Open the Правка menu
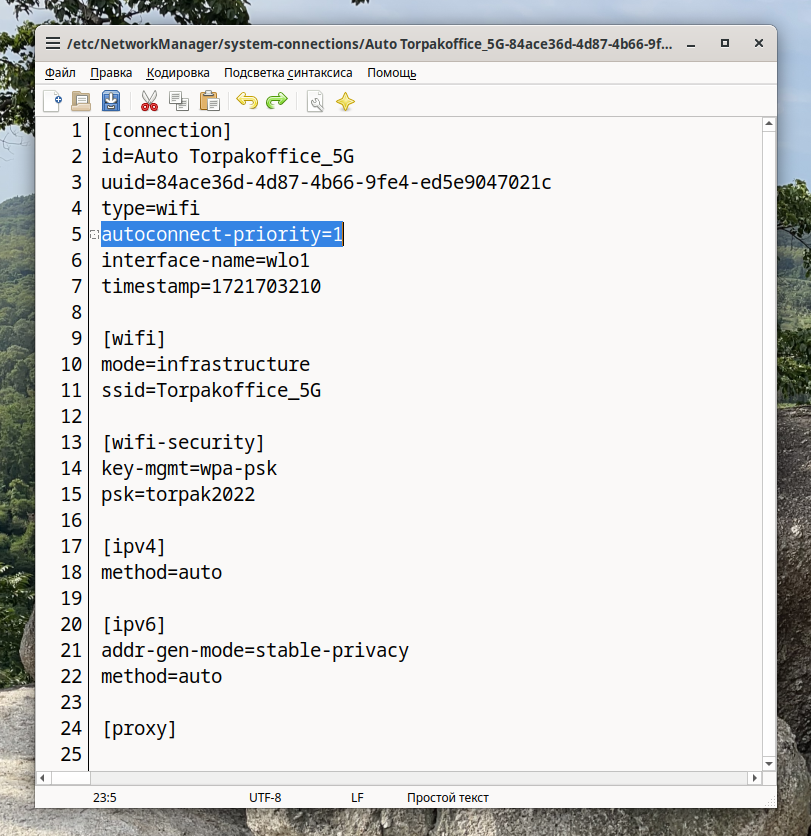This screenshot has width=811, height=836. click(x=111, y=73)
